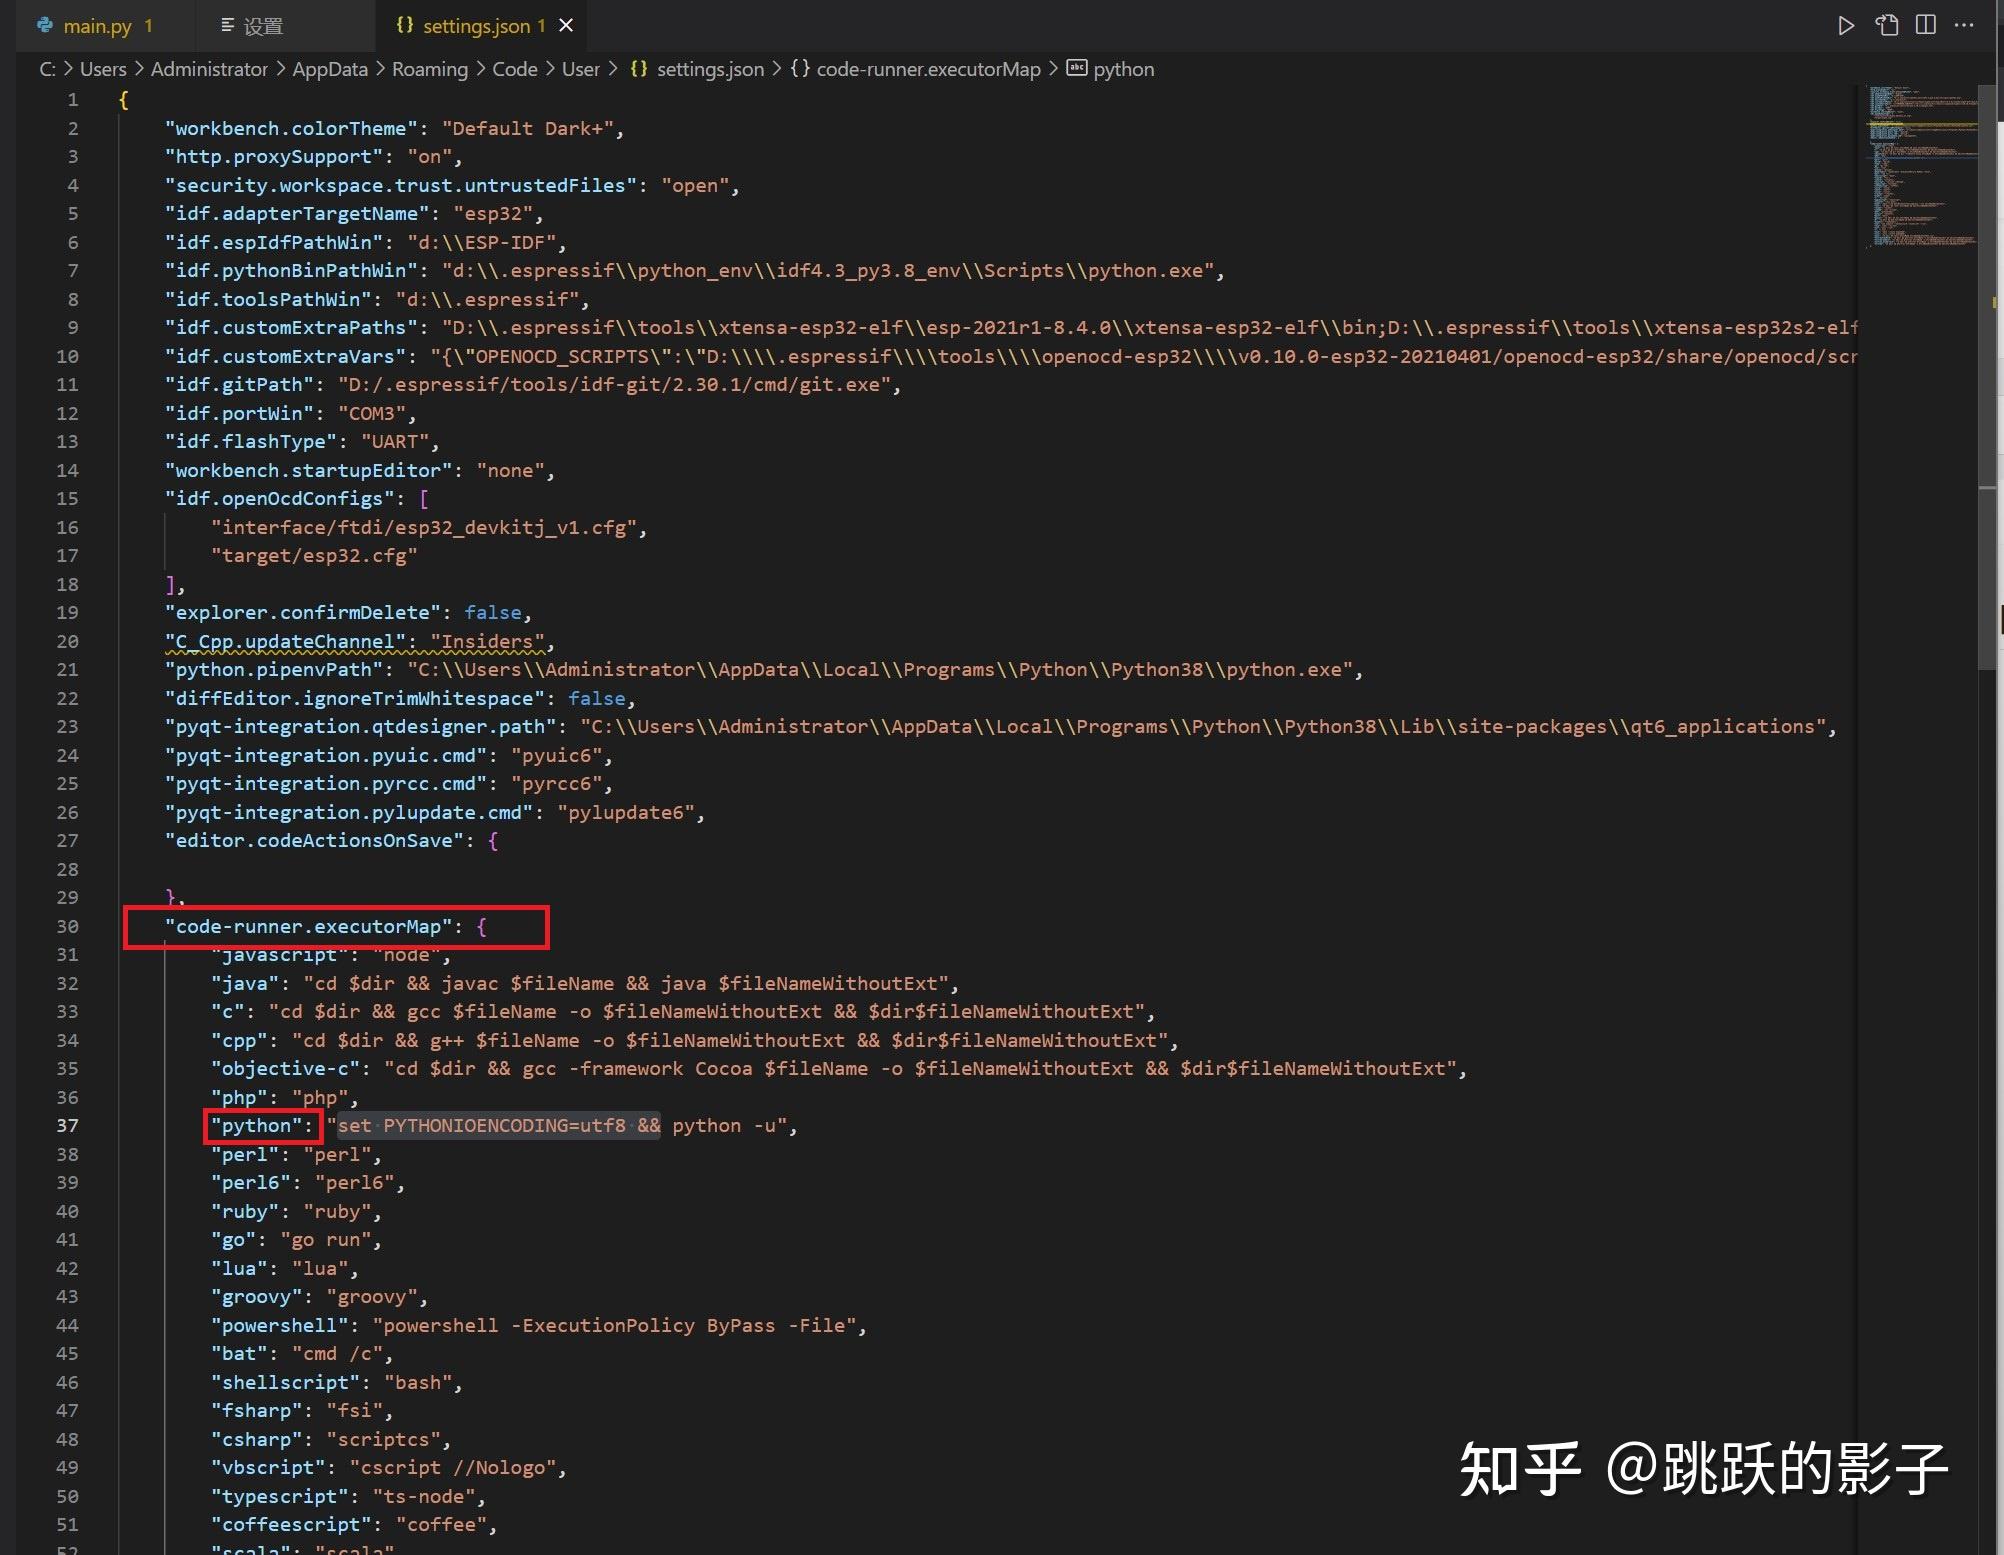This screenshot has height=1555, width=2004.
Task: Select the User breadcrumb link
Action: click(x=580, y=69)
